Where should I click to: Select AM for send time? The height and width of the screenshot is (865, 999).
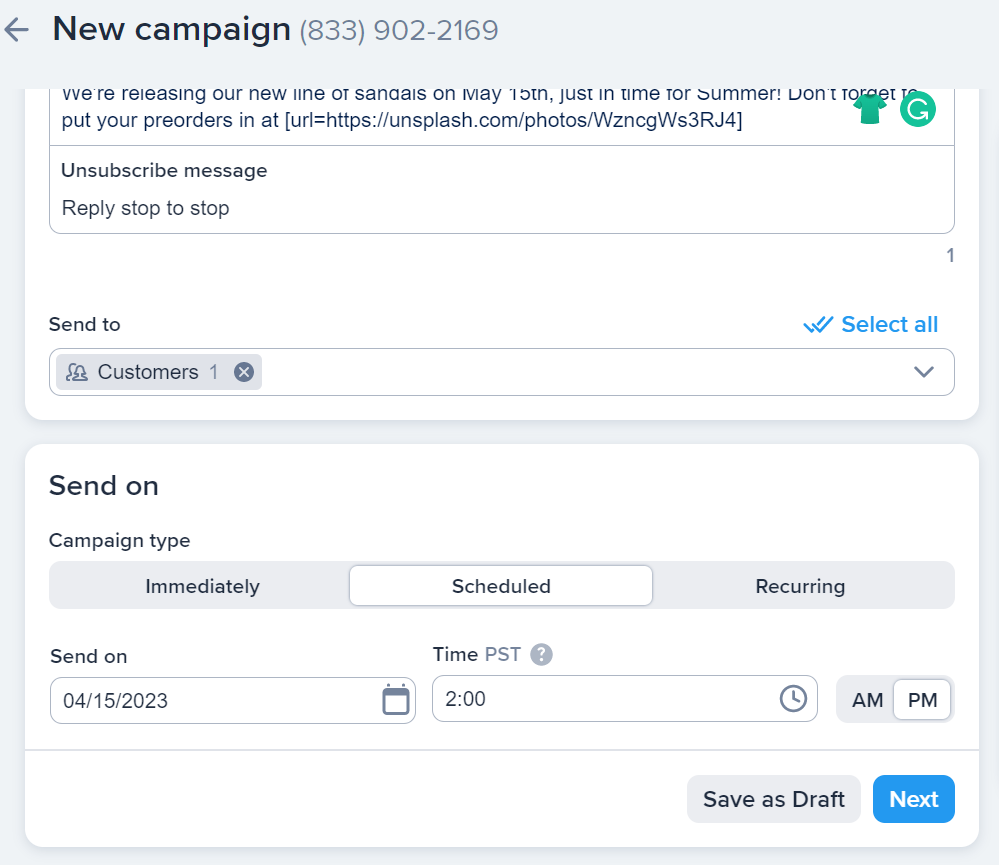coord(867,700)
